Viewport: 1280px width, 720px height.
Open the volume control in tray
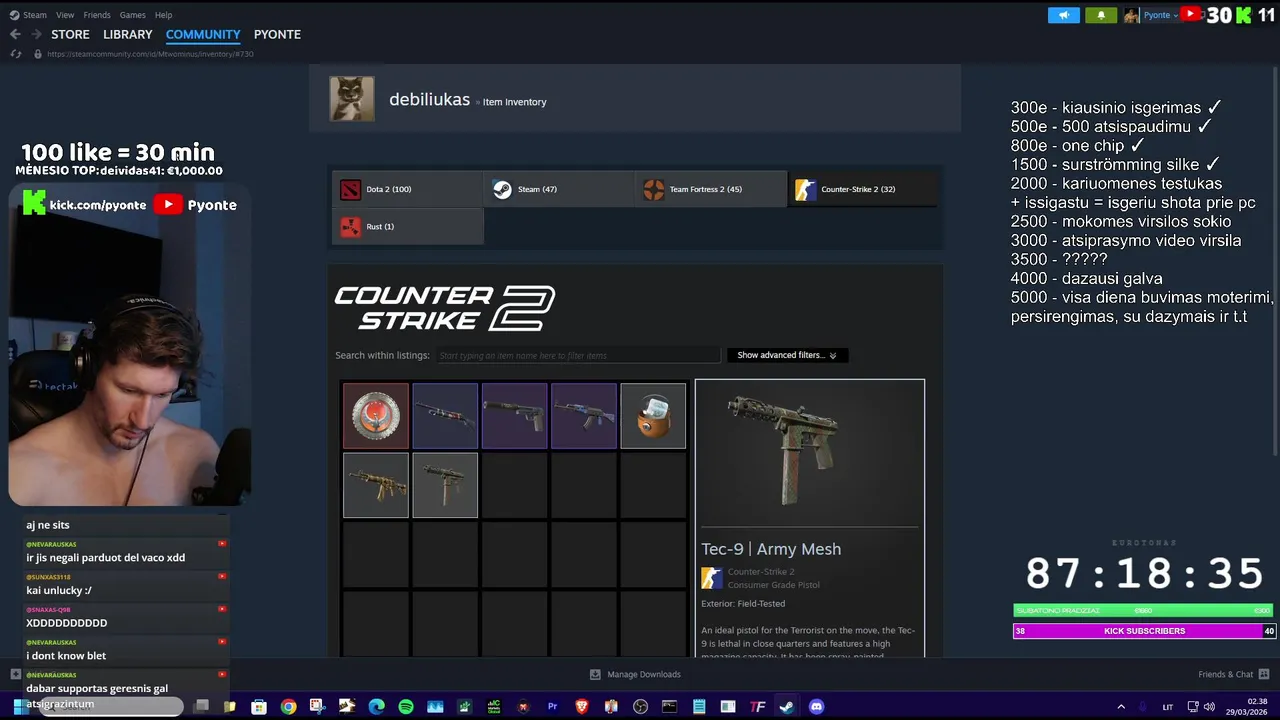pyautogui.click(x=1209, y=707)
